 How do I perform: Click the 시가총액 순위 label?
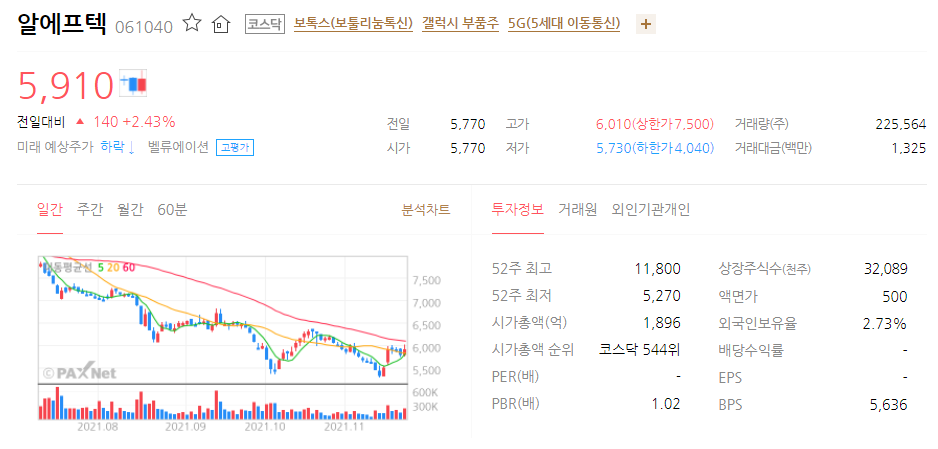532,350
